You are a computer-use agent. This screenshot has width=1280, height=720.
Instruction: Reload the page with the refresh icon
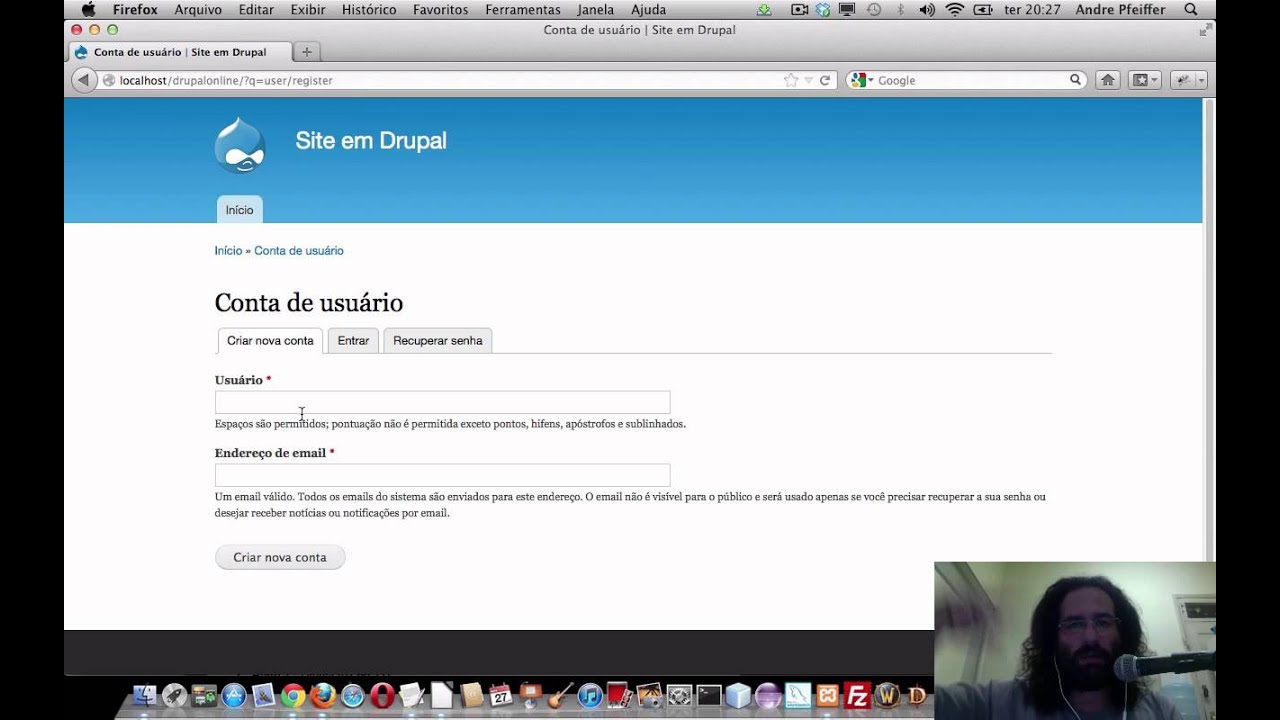click(x=825, y=80)
